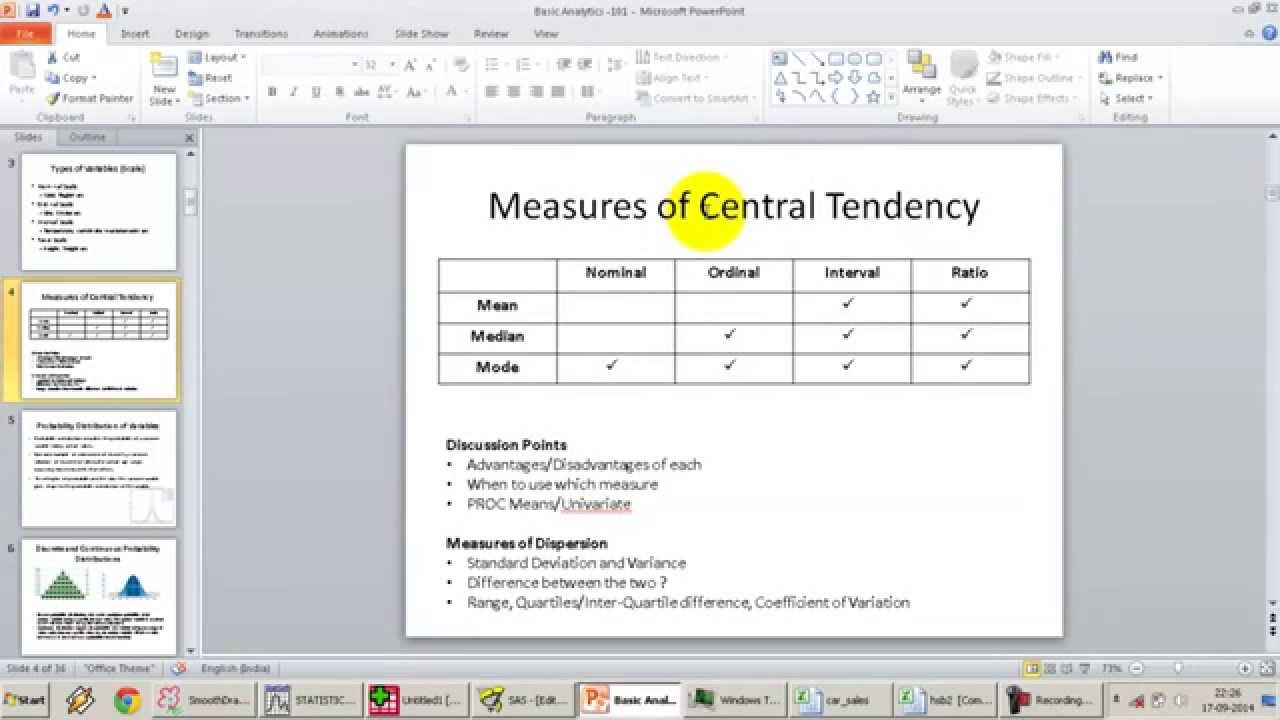Undo the last action
Screen dimensions: 1280x720
pos(53,10)
